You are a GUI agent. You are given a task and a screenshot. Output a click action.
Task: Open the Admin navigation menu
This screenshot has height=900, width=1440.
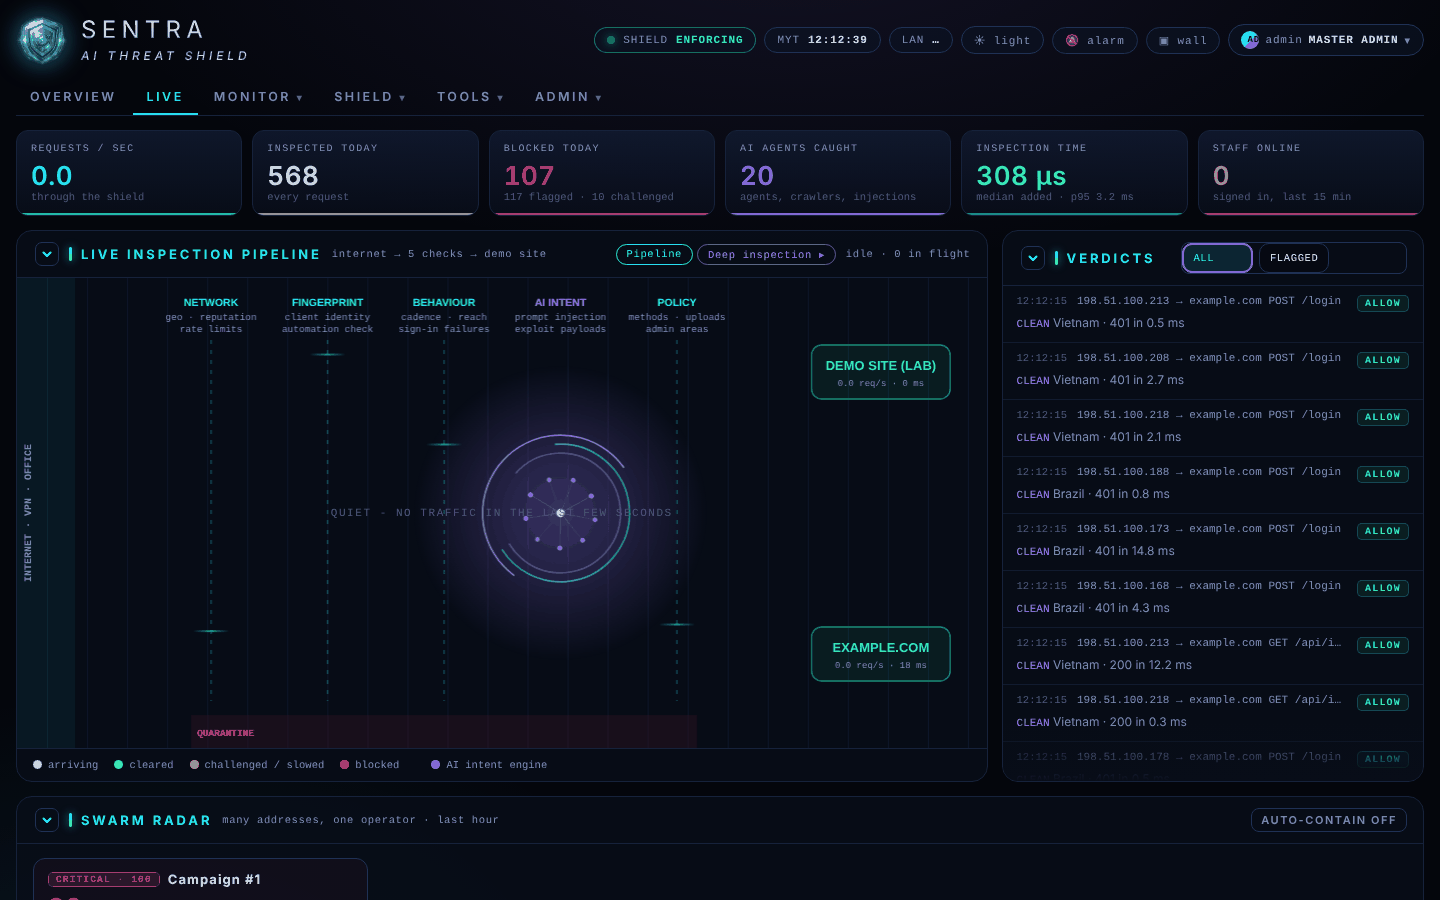click(568, 97)
